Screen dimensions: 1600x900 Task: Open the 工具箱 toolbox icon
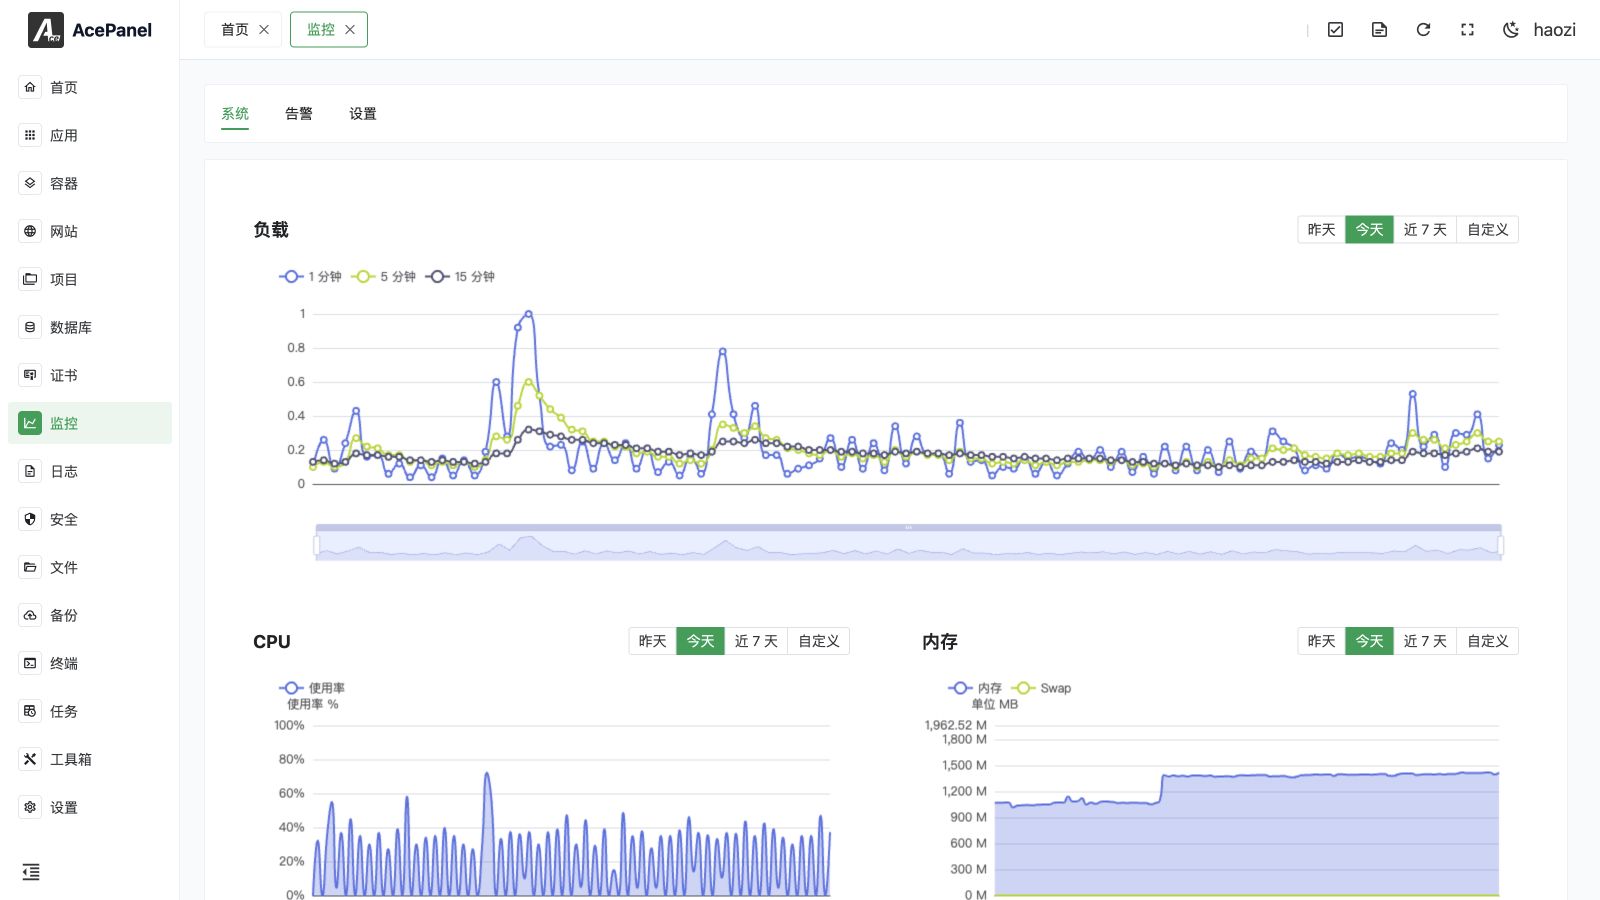click(30, 759)
